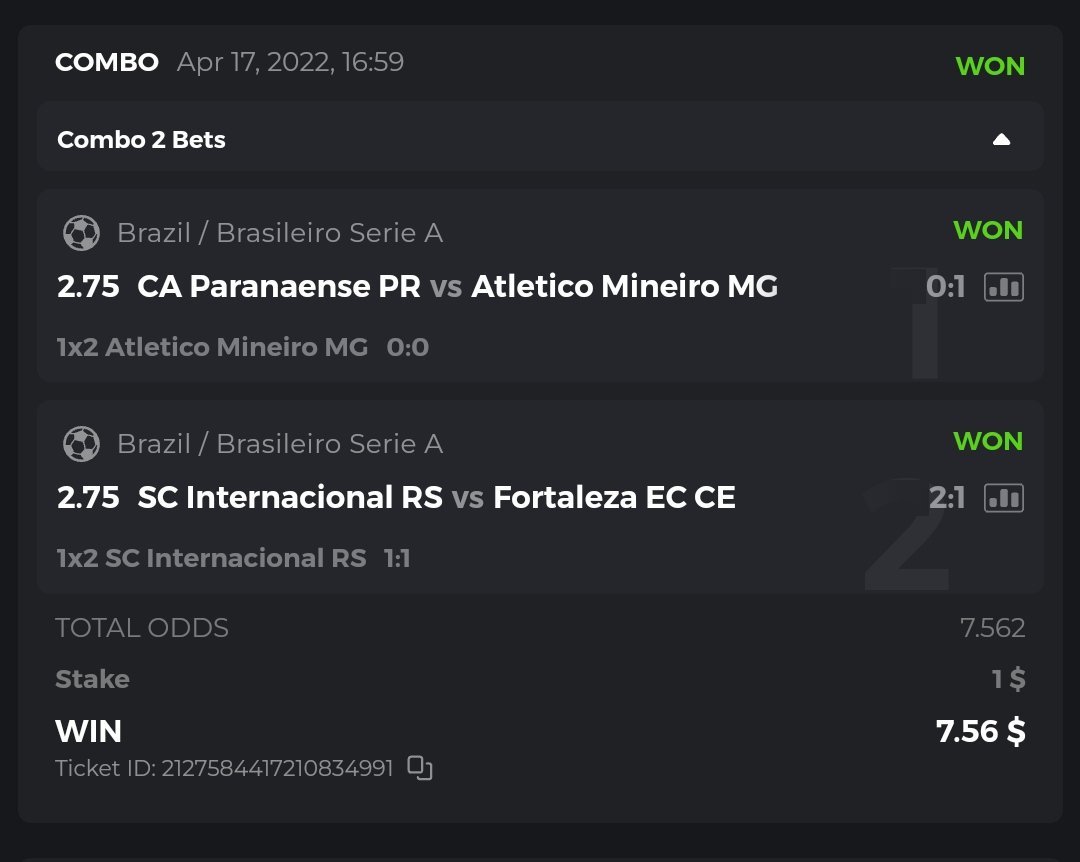Select Fortaleza EC CE team name
This screenshot has width=1080, height=862.
(614, 497)
